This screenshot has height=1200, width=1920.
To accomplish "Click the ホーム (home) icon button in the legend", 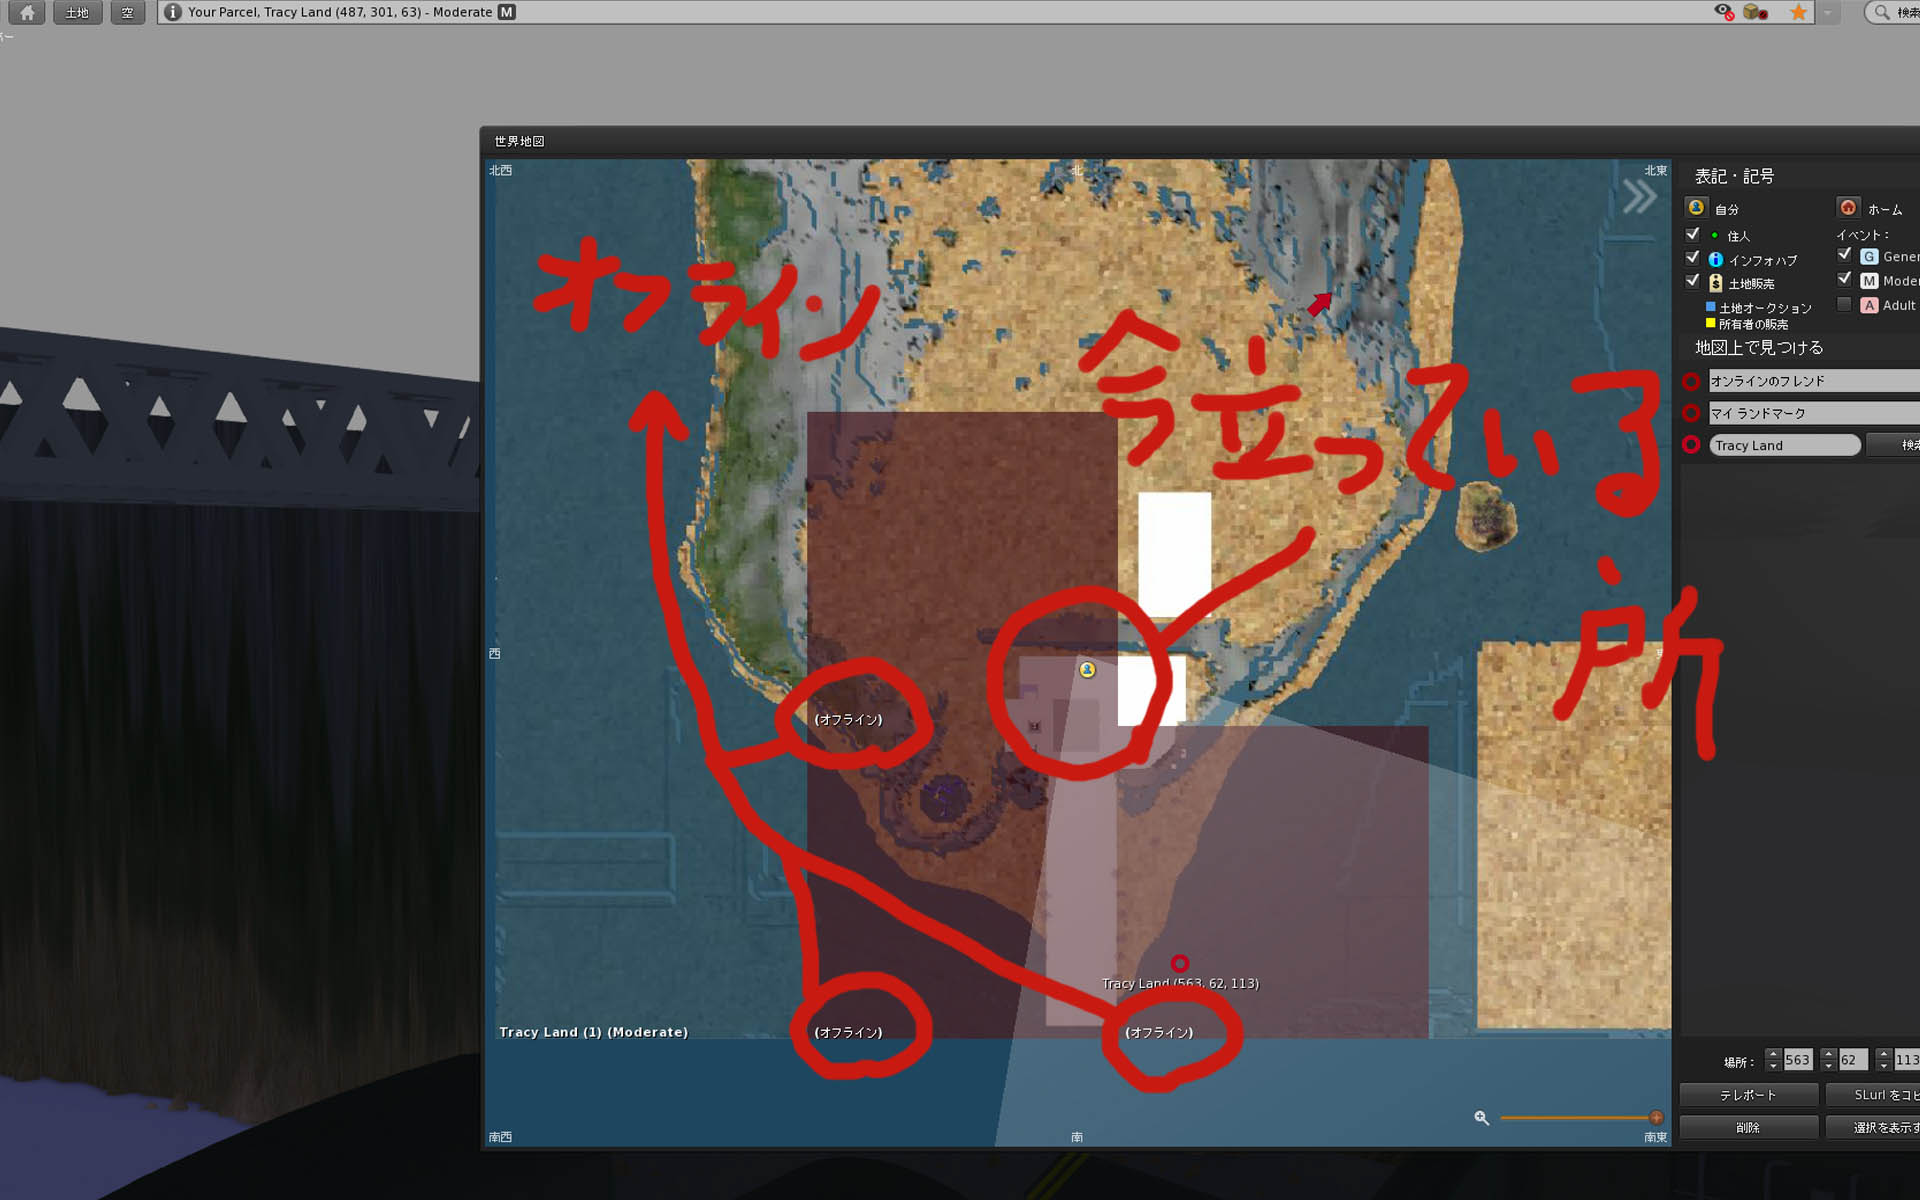I will pos(1848,207).
